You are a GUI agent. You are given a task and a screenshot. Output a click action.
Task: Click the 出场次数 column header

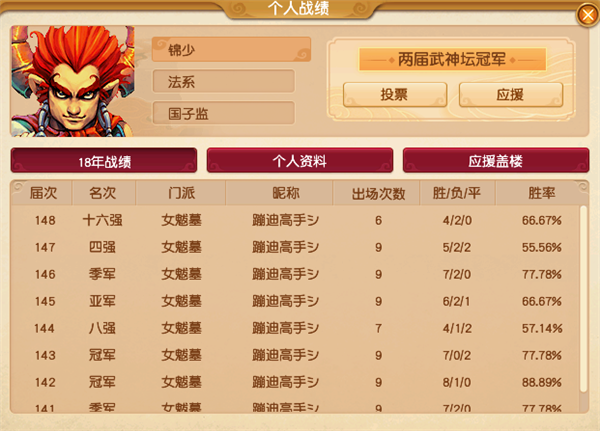[x=378, y=193]
